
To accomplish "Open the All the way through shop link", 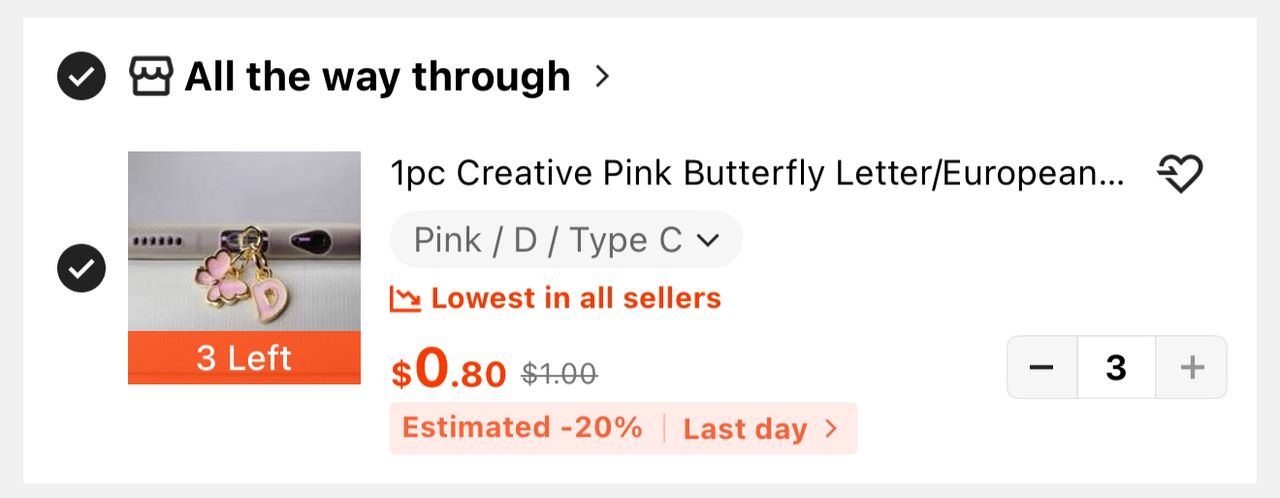I will tap(377, 76).
